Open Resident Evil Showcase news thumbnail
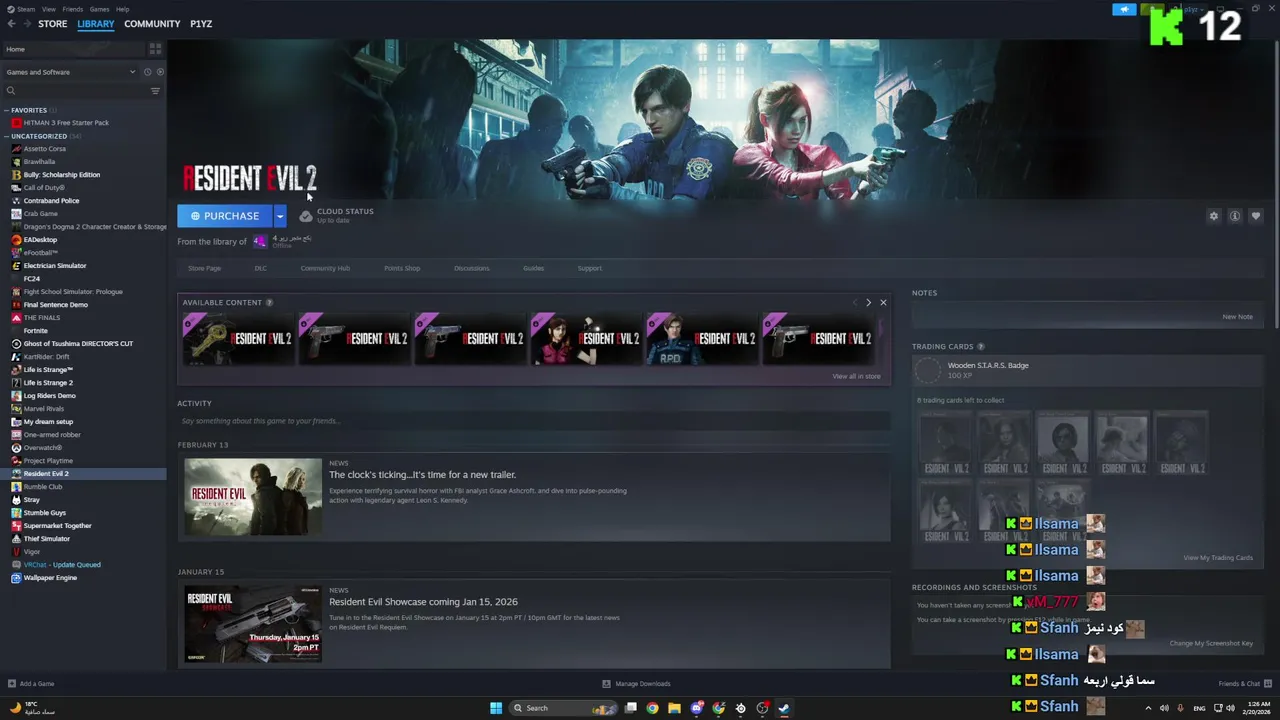This screenshot has width=1280, height=720. click(253, 624)
